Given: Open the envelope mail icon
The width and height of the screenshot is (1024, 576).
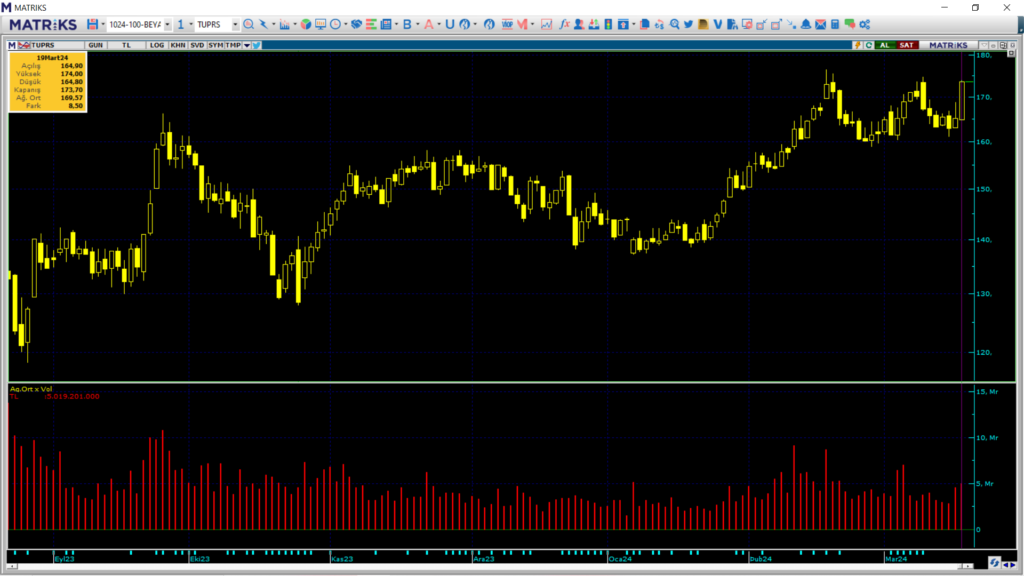Looking at the screenshot, I should pos(820,24).
